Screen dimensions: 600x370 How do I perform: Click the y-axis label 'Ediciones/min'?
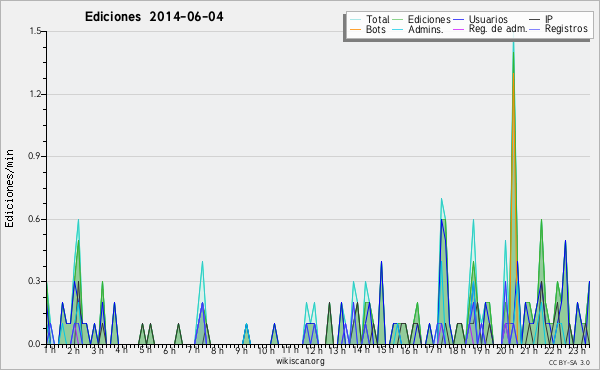tap(9, 188)
